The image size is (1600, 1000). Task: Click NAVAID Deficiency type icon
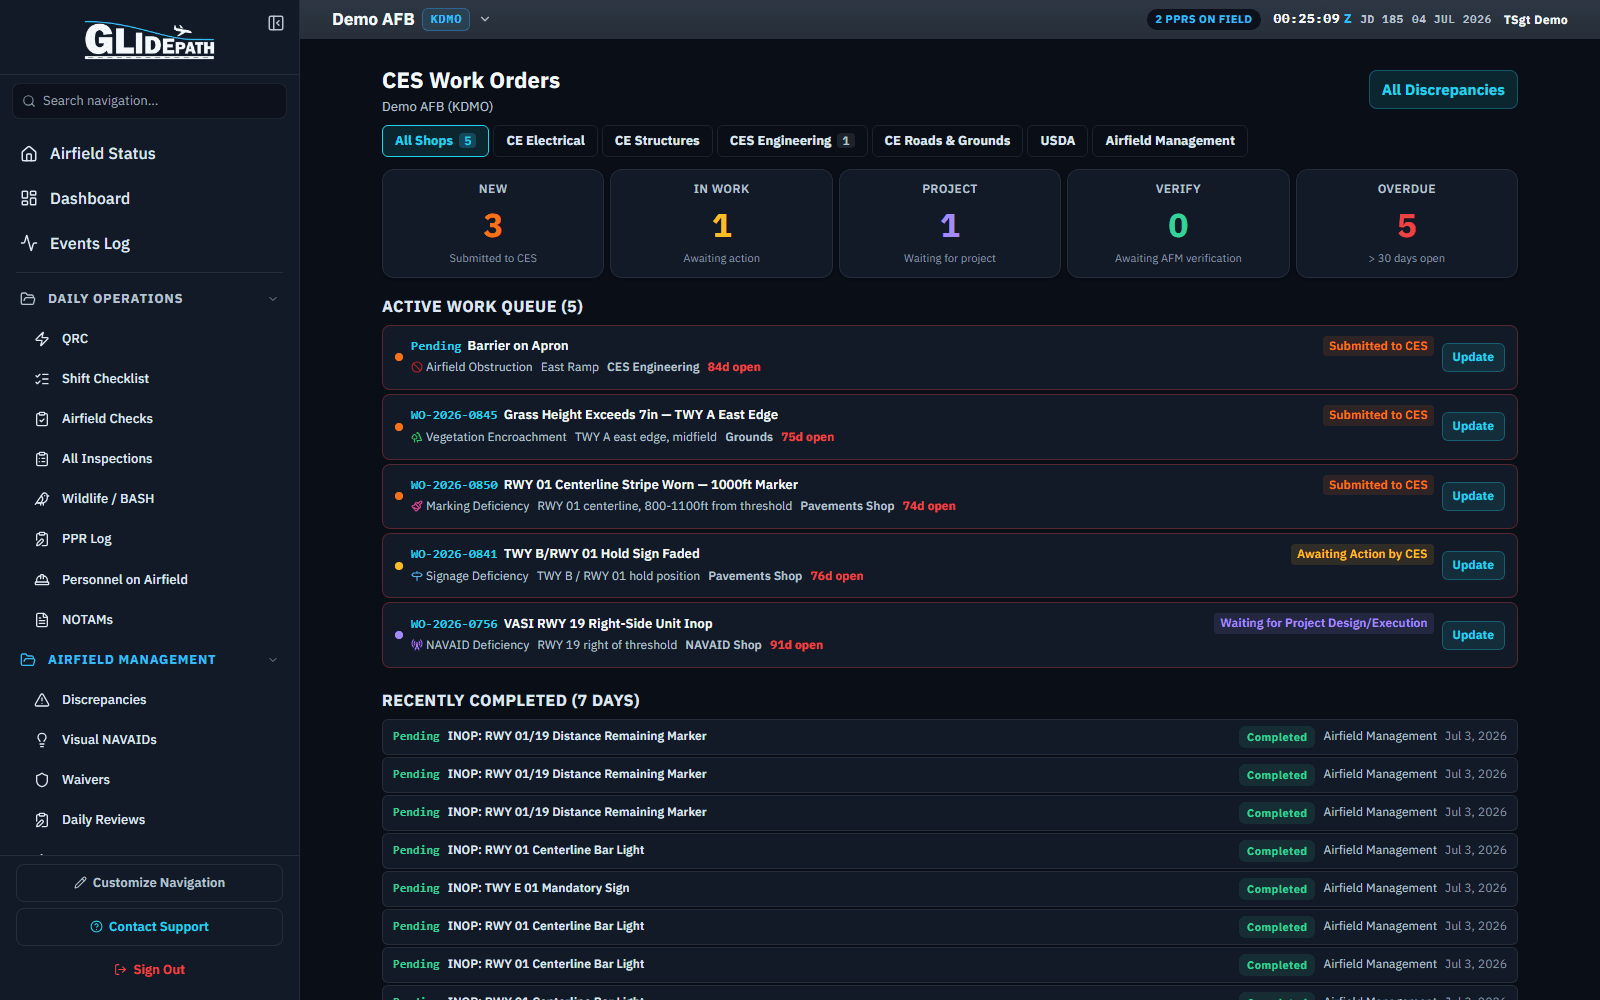[x=417, y=645]
